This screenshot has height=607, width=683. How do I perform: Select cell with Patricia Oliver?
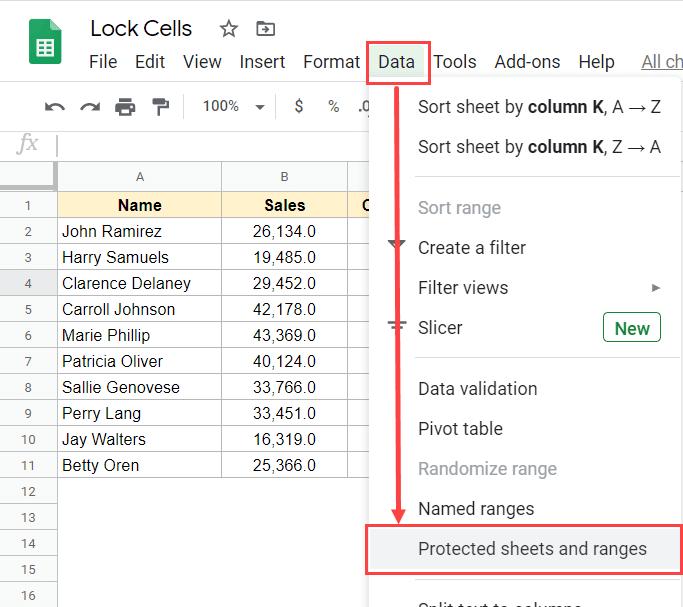[x=139, y=361]
